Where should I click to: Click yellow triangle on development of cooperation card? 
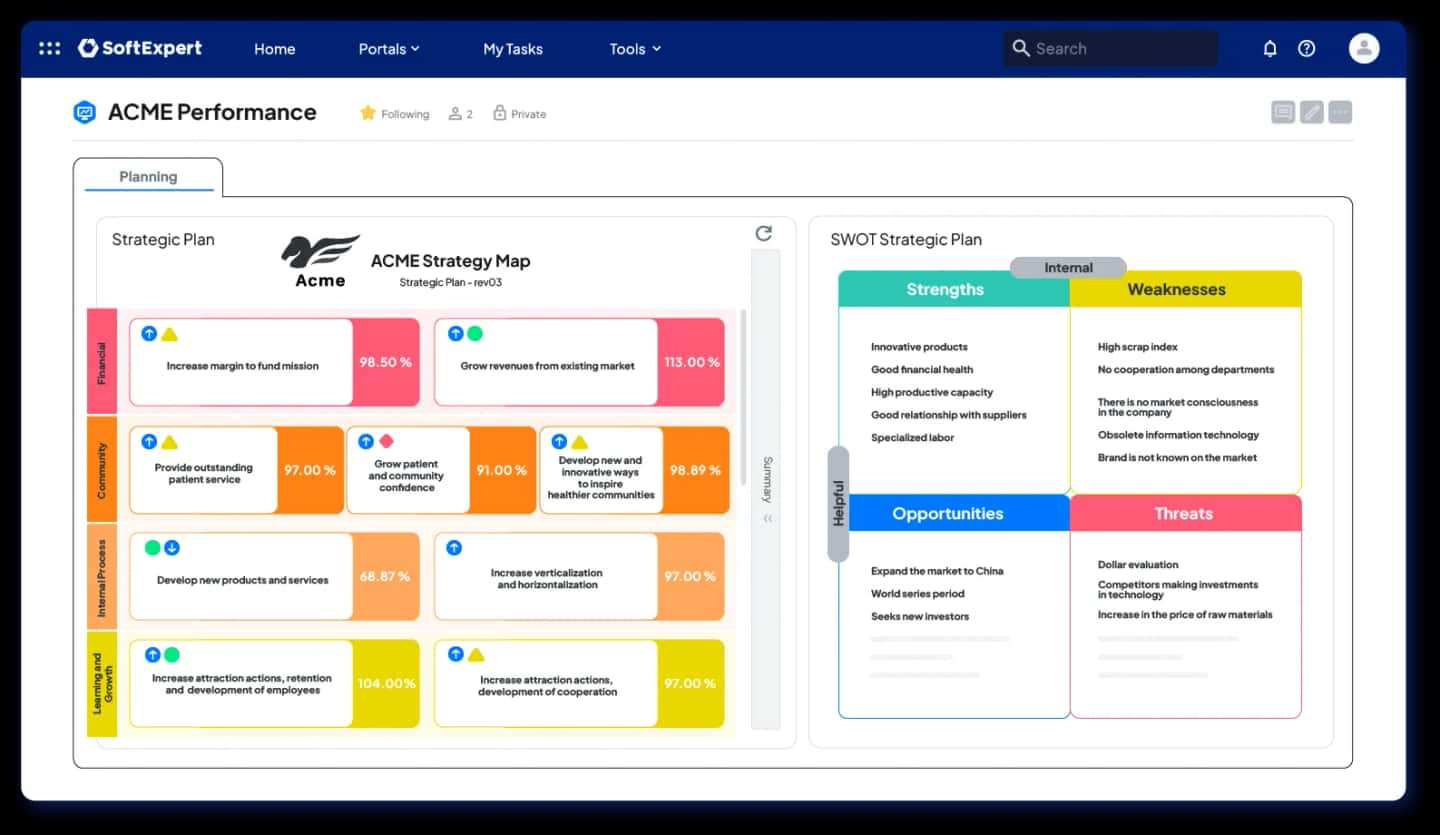coord(477,655)
